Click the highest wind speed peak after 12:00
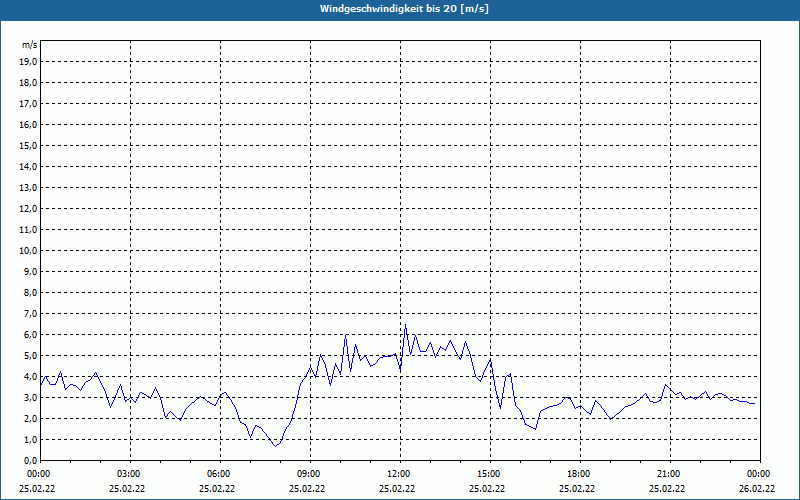This screenshot has height=500, width=800. (405, 326)
